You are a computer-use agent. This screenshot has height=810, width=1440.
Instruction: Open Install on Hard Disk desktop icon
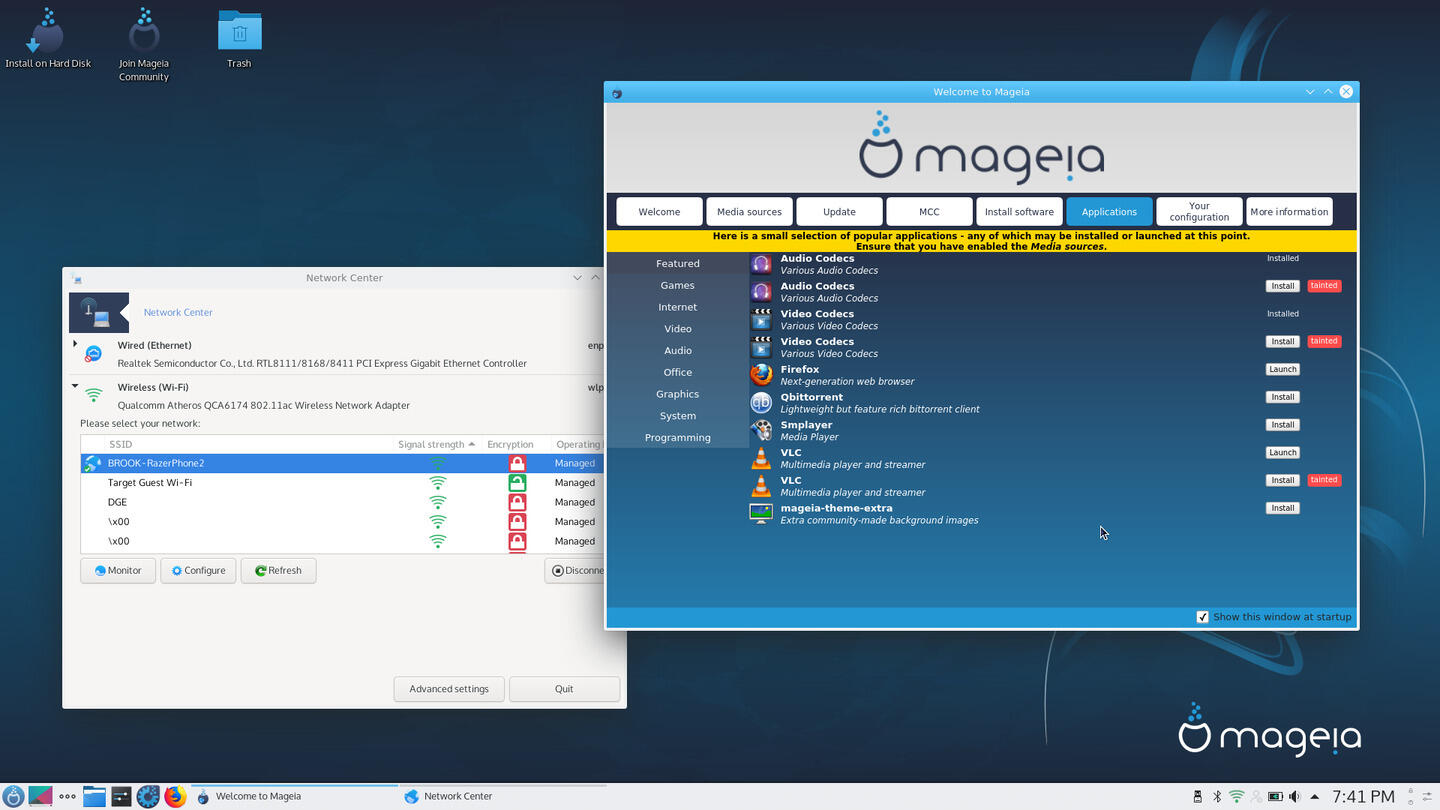[47, 38]
